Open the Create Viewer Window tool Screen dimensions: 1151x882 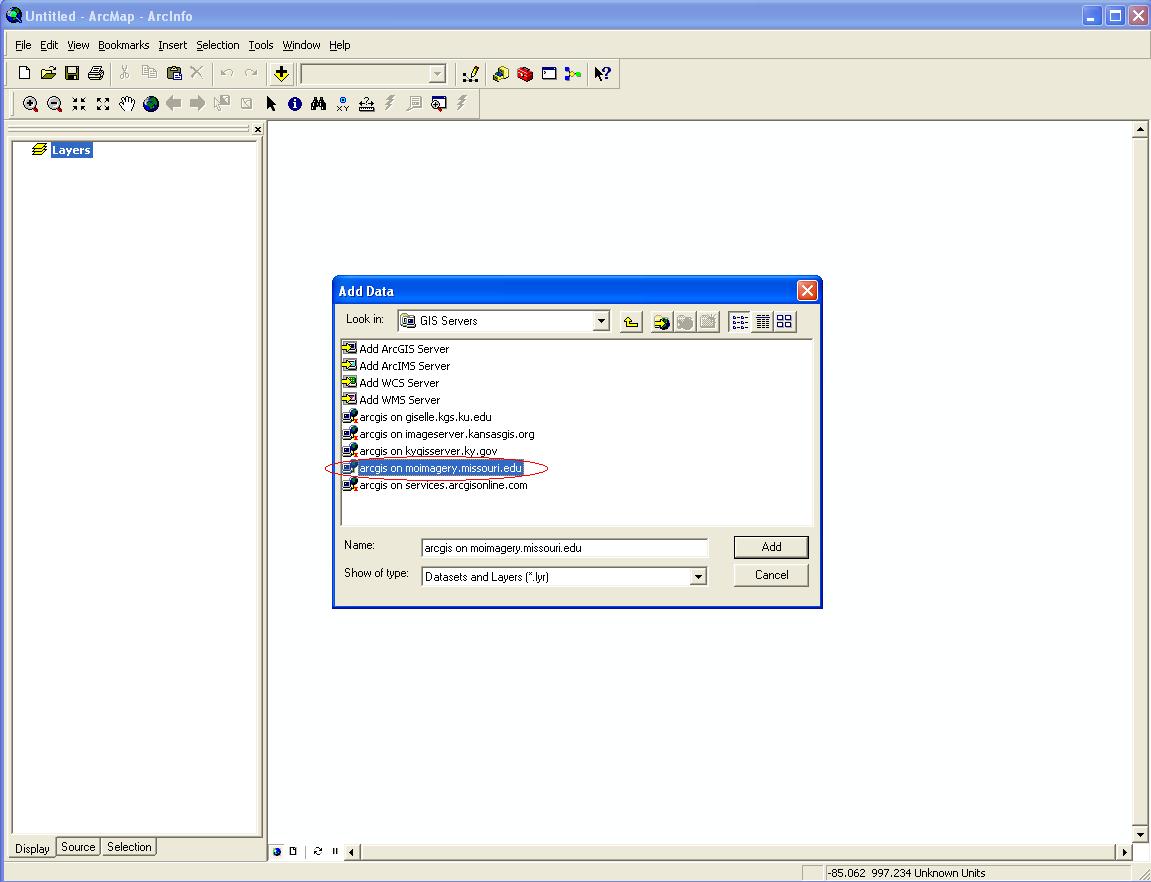point(438,104)
